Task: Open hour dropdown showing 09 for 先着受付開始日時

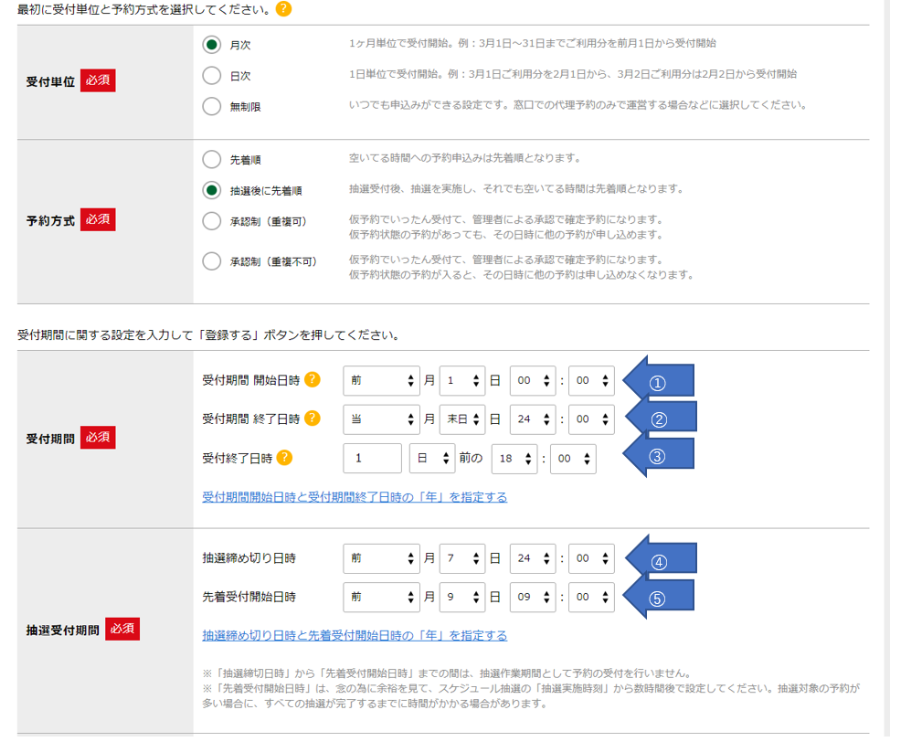Action: 534,598
